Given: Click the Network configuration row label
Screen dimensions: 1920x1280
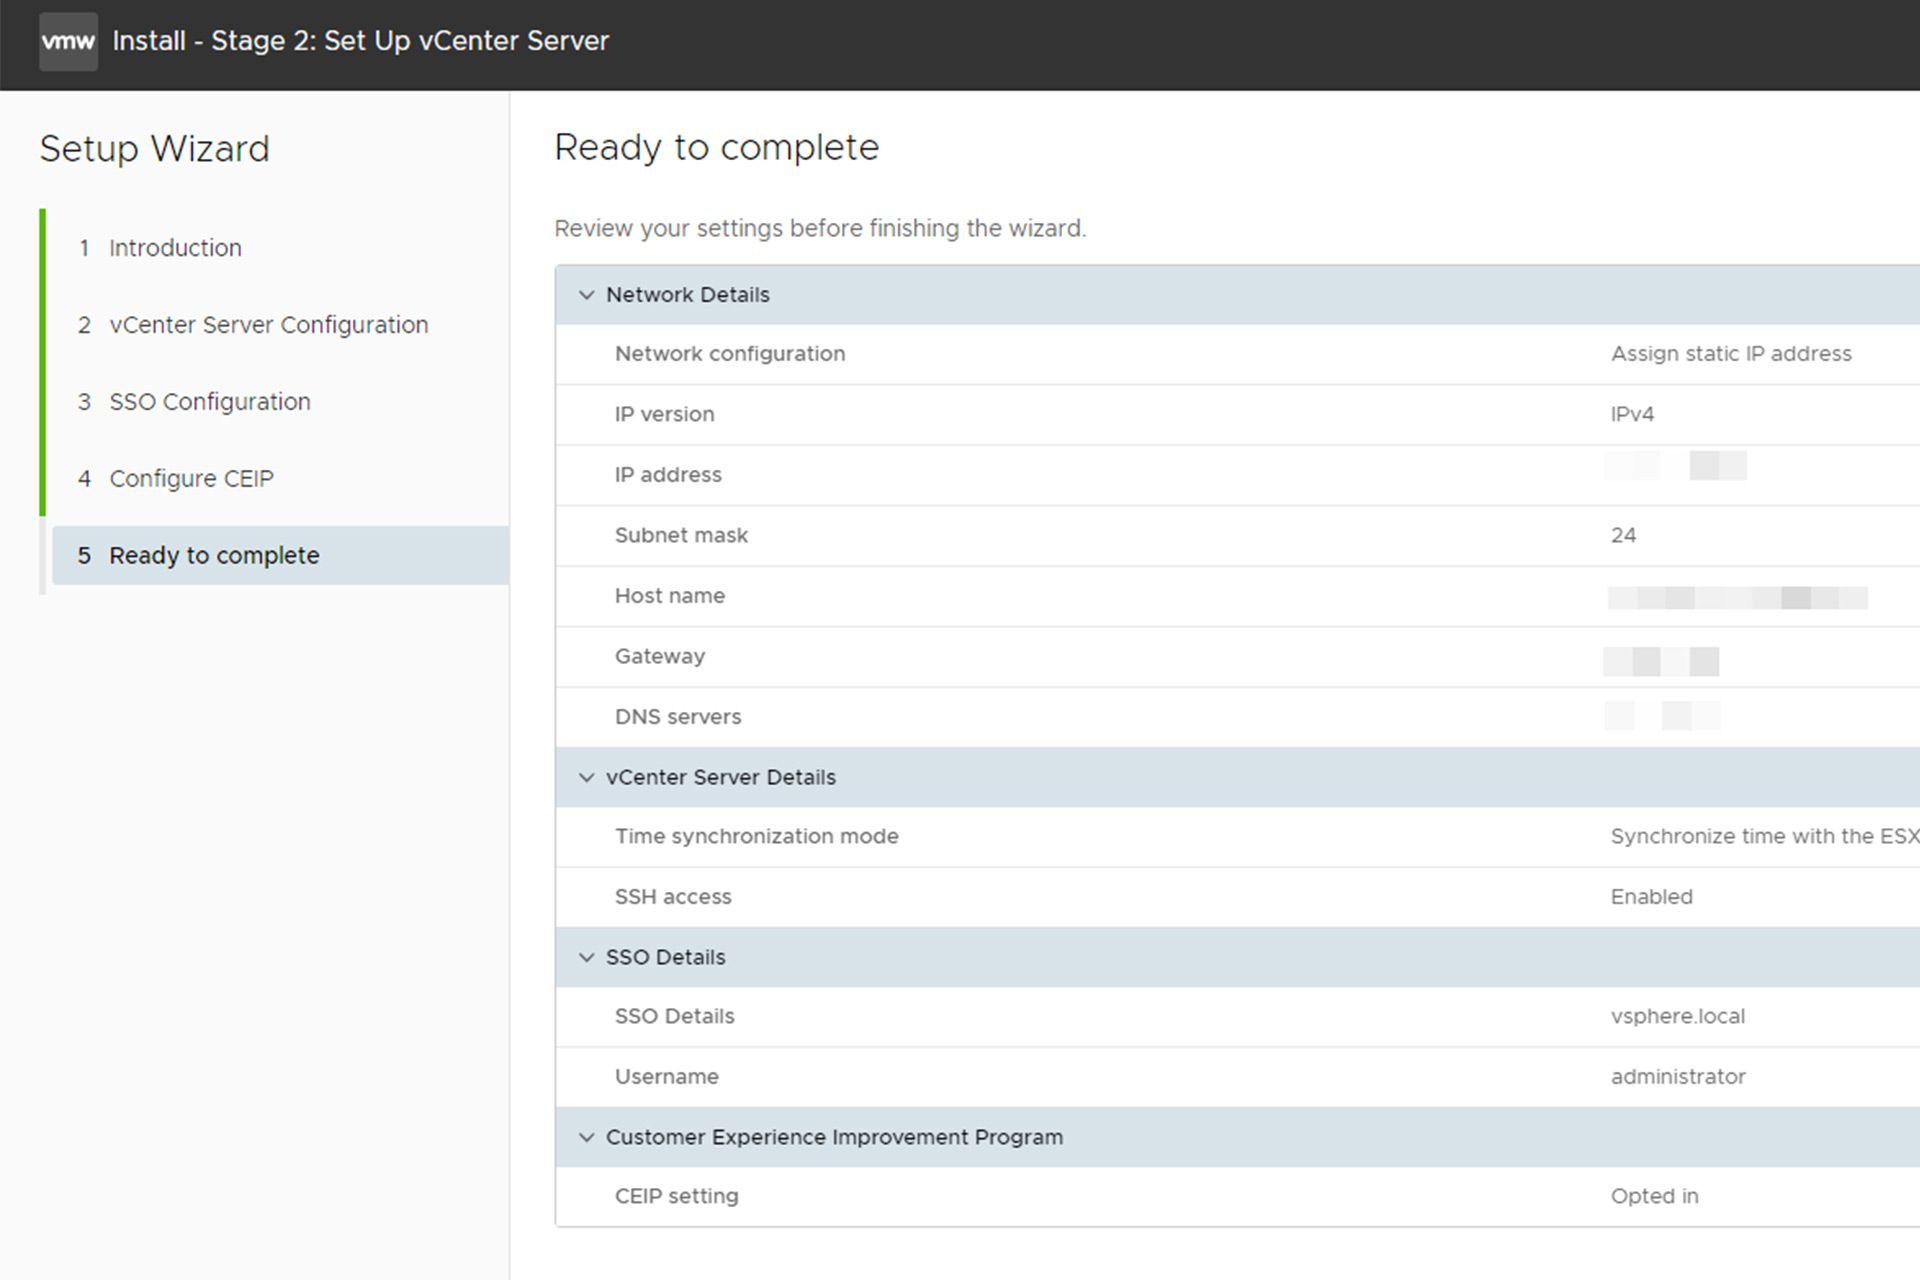Looking at the screenshot, I should tap(730, 354).
